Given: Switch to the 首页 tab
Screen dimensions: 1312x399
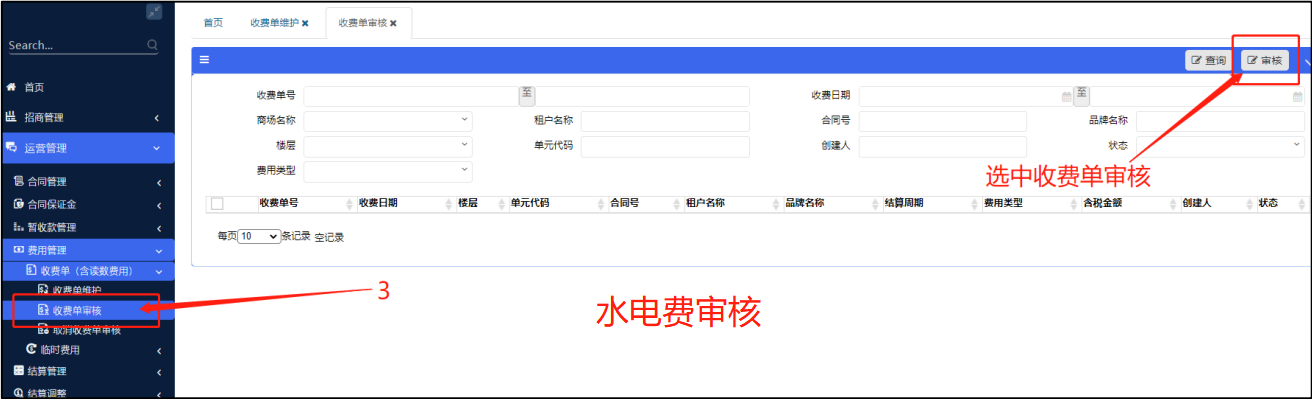Looking at the screenshot, I should coord(213,23).
